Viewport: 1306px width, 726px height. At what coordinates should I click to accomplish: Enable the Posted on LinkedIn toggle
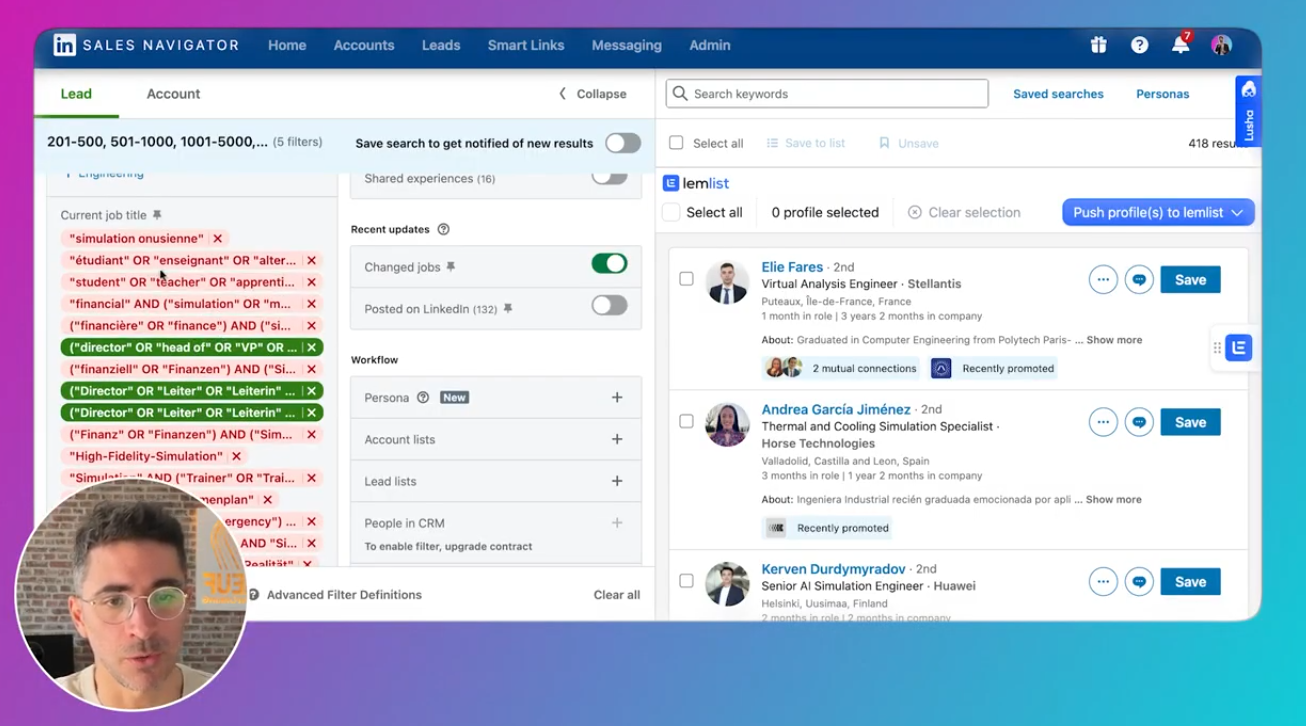[x=609, y=305]
